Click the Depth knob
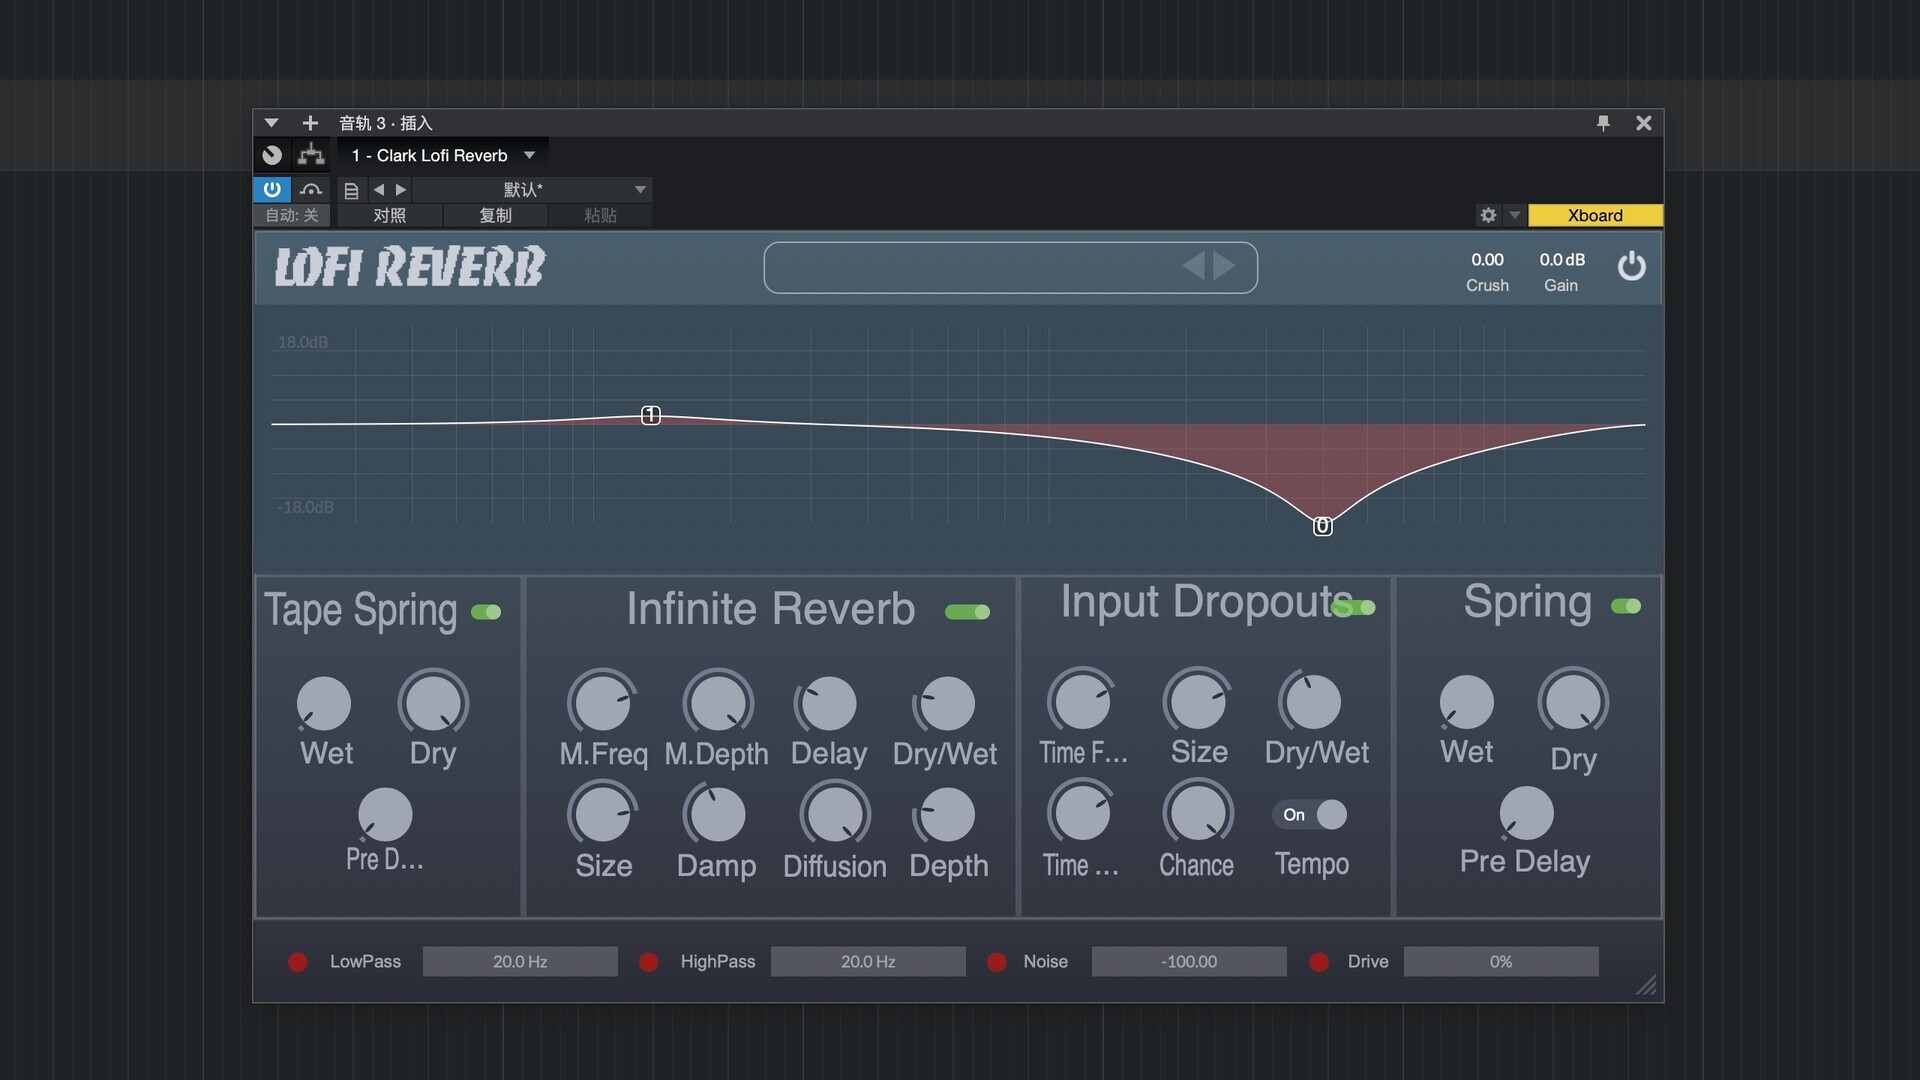The height and width of the screenshot is (1080, 1920). pyautogui.click(x=945, y=815)
